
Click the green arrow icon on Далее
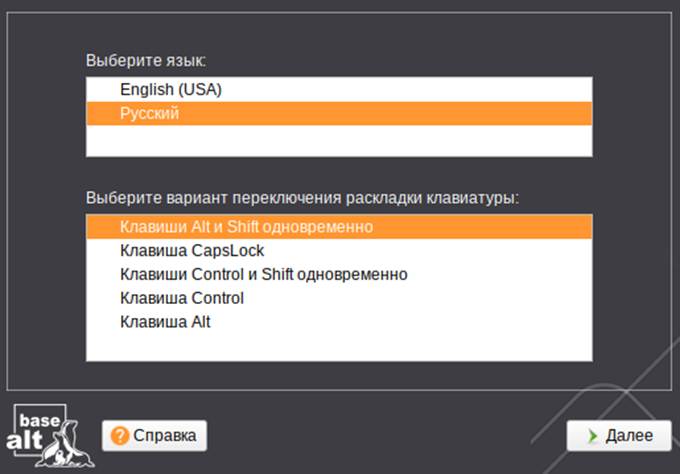coord(592,436)
